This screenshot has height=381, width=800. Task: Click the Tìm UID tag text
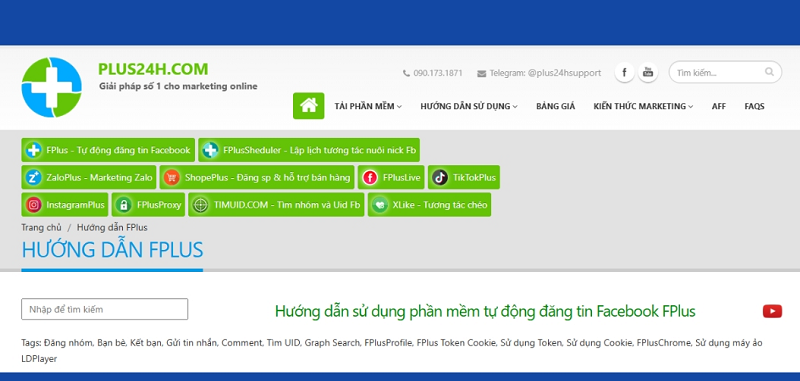click(283, 343)
